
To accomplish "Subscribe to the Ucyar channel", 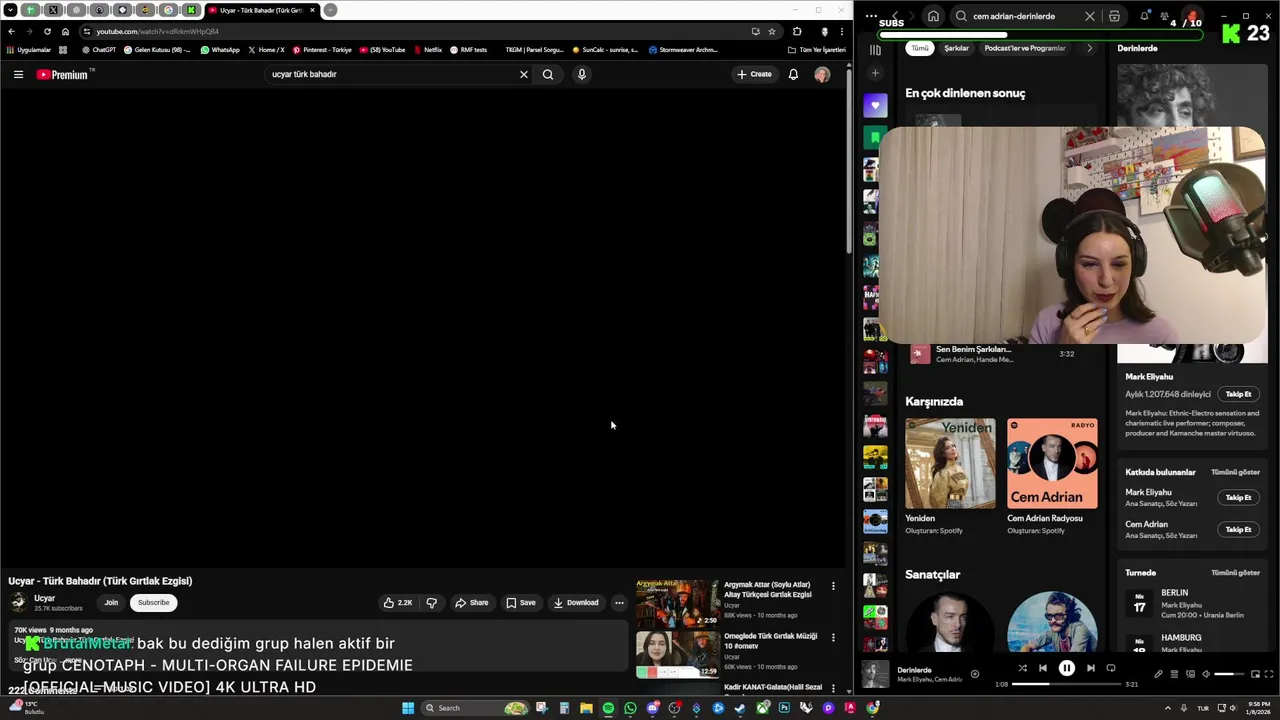I will click(x=153, y=602).
